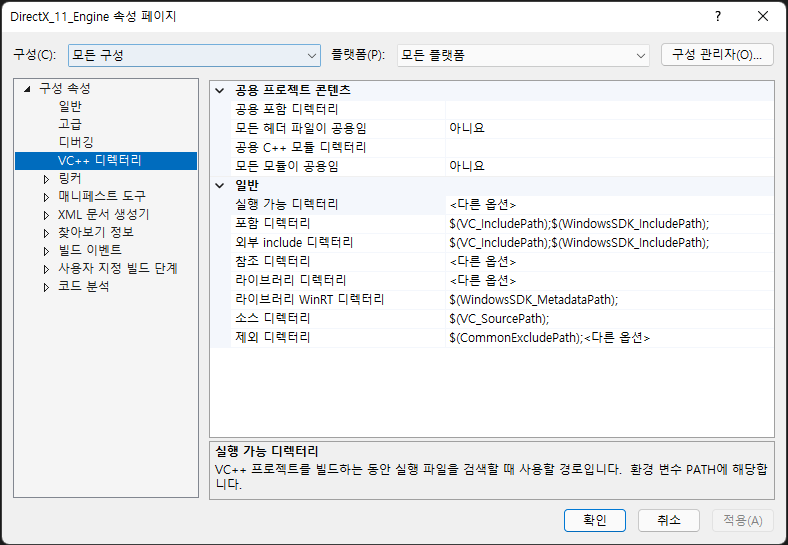788x545 pixels.
Task: Click the $(CommonExcludePath) value field
Action: (610, 338)
